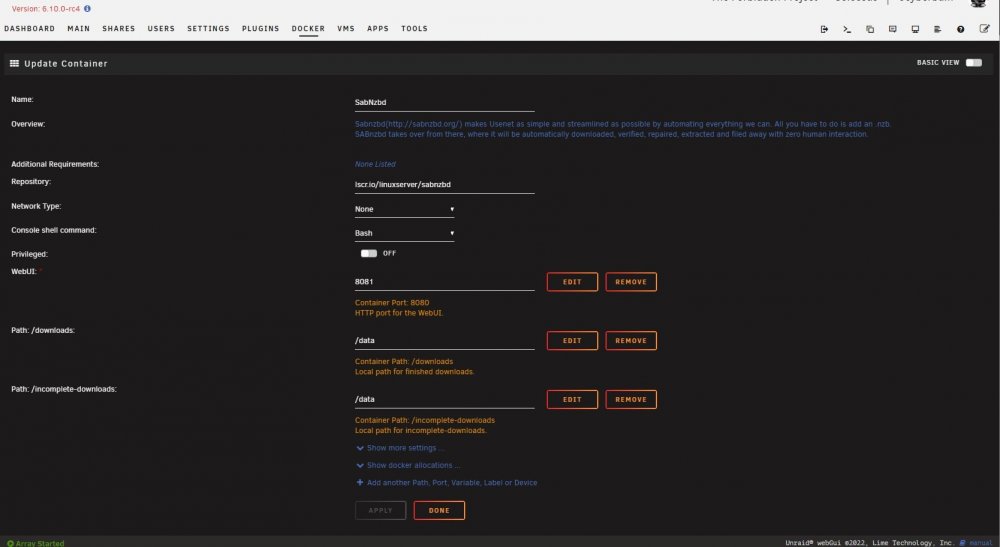Open the Users tab
The image size is (1000, 547).
point(161,29)
